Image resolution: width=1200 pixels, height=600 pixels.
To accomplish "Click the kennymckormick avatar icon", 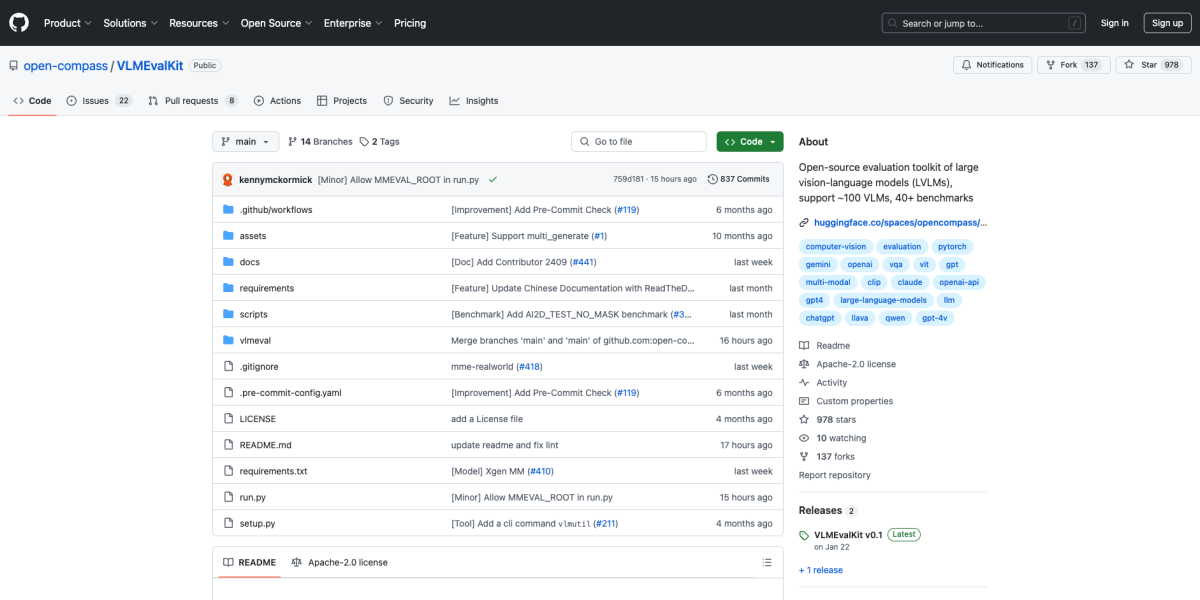I will coord(228,180).
